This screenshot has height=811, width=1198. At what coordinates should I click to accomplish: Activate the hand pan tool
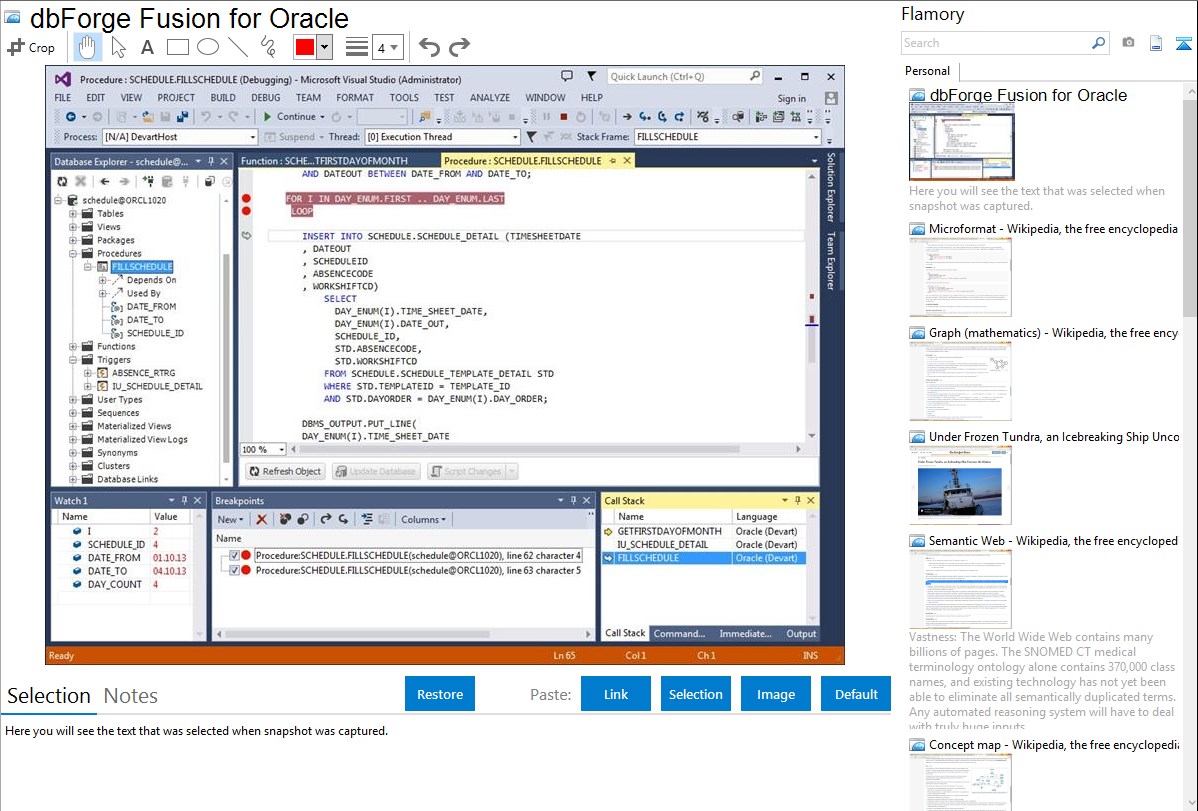(87, 47)
